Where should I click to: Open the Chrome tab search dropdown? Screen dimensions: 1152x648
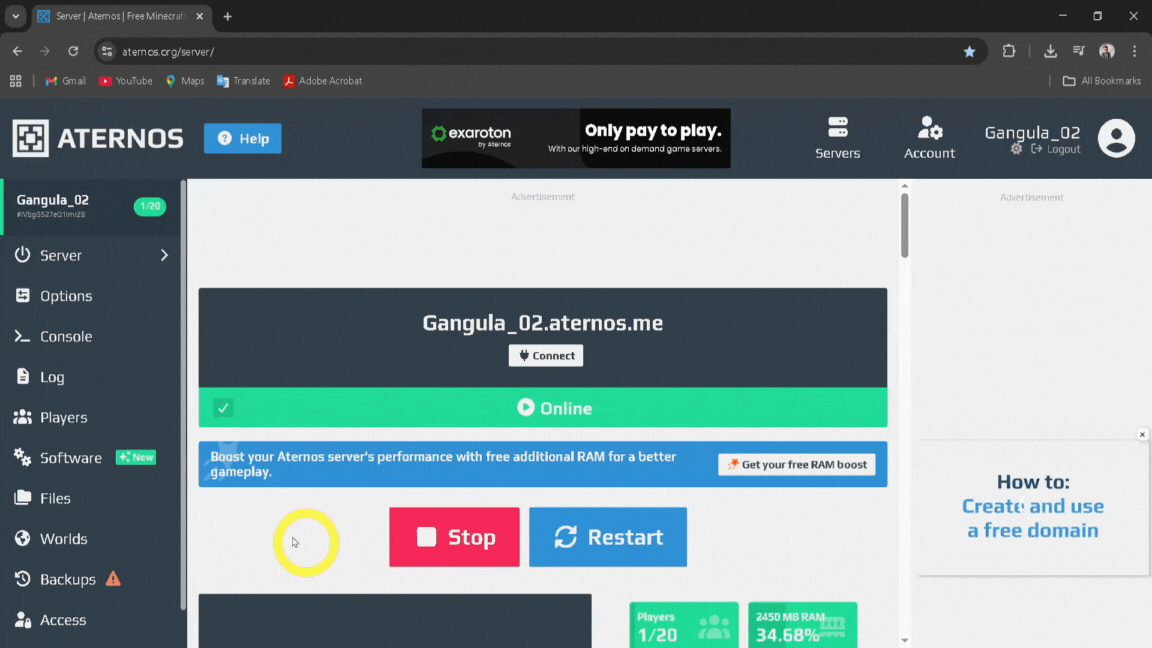pos(15,17)
